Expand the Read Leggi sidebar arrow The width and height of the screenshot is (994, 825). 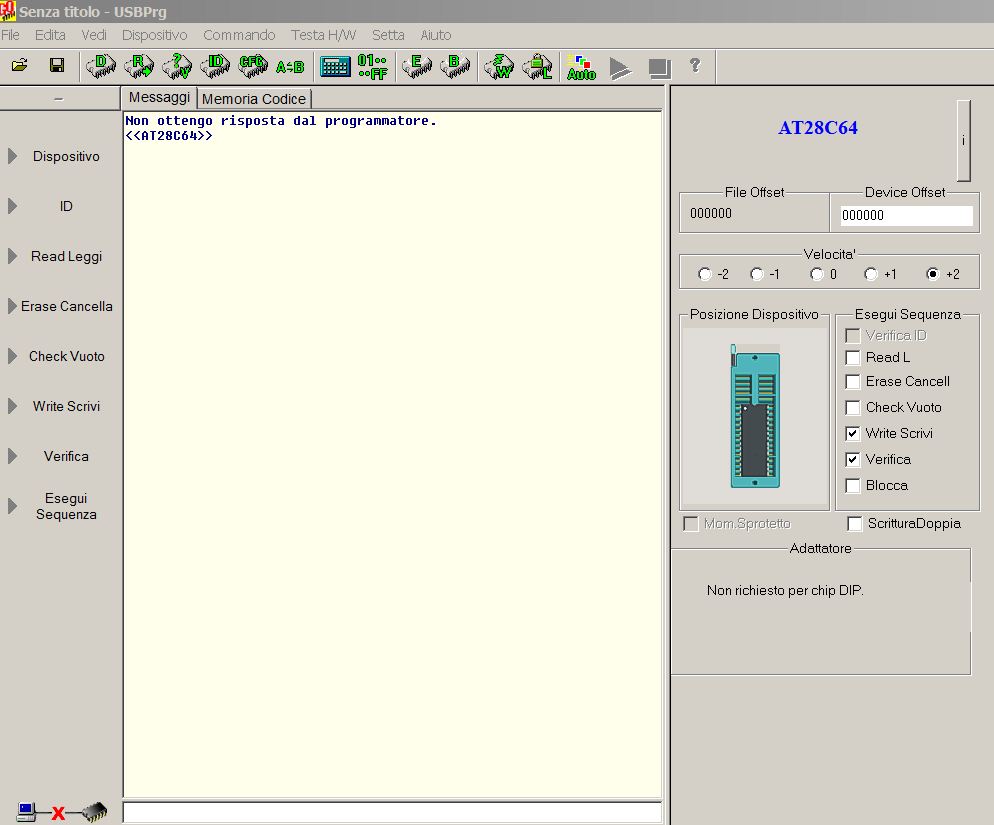click(12, 256)
